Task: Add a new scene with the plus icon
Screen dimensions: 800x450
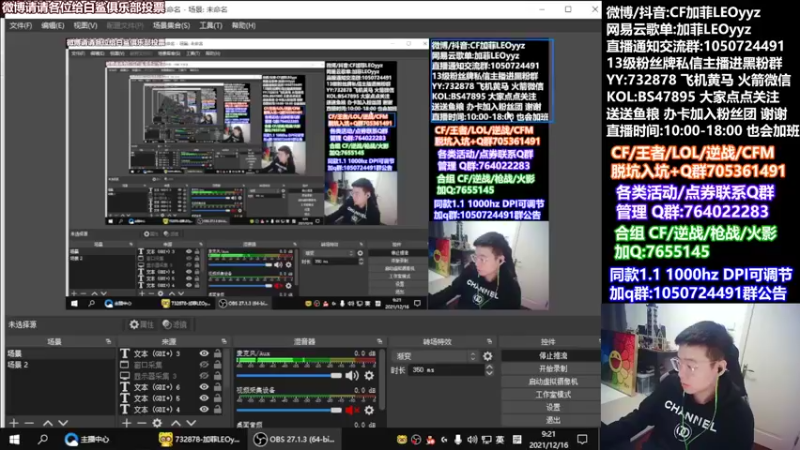Action: click(x=14, y=423)
